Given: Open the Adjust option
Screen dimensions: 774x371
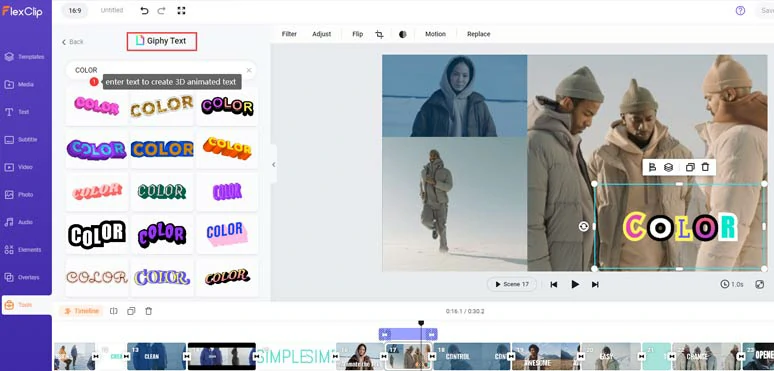Looking at the screenshot, I should click(321, 34).
